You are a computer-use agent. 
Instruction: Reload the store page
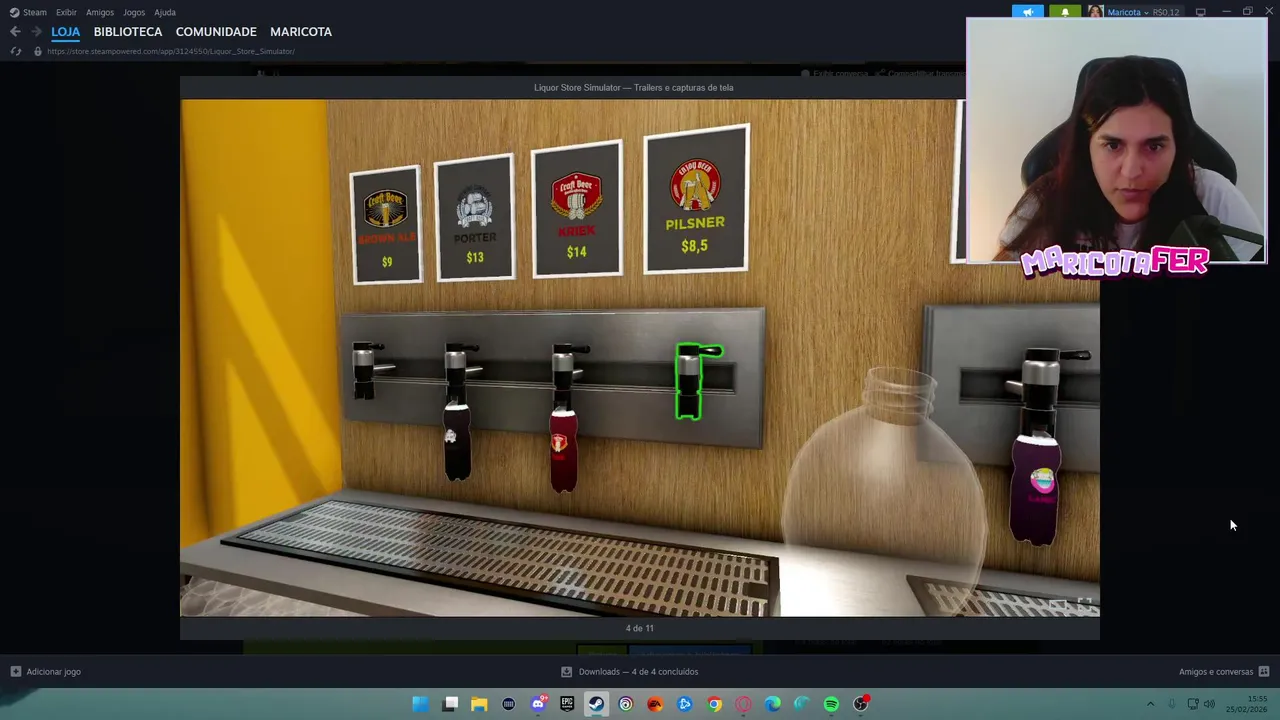tap(15, 51)
